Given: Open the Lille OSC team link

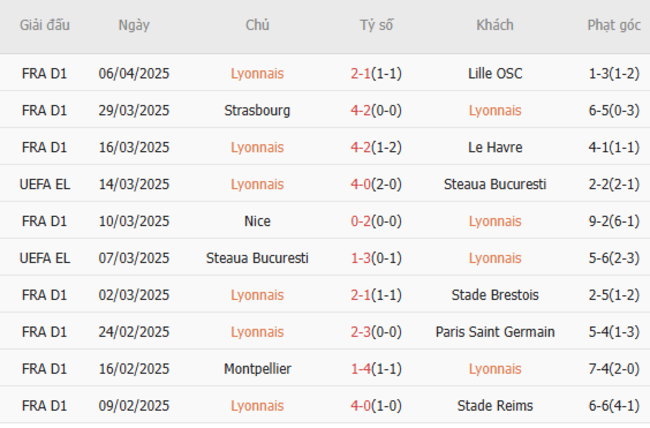Looking at the screenshot, I should (x=494, y=73).
